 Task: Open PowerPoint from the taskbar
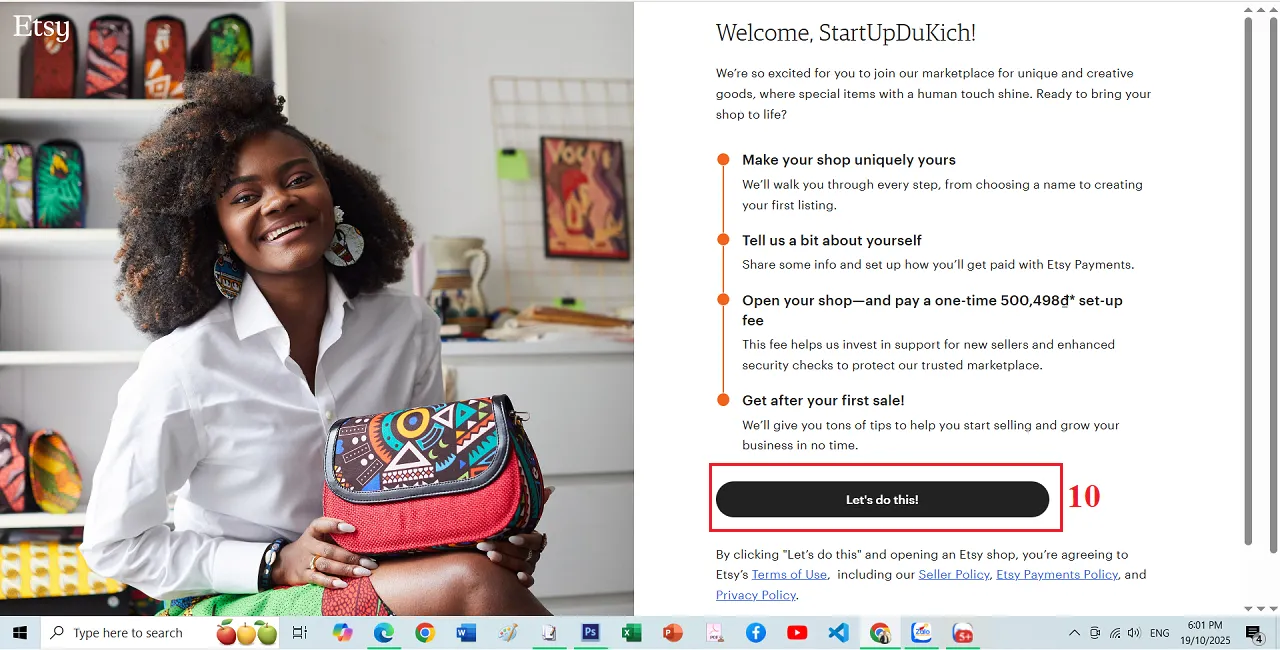point(672,633)
